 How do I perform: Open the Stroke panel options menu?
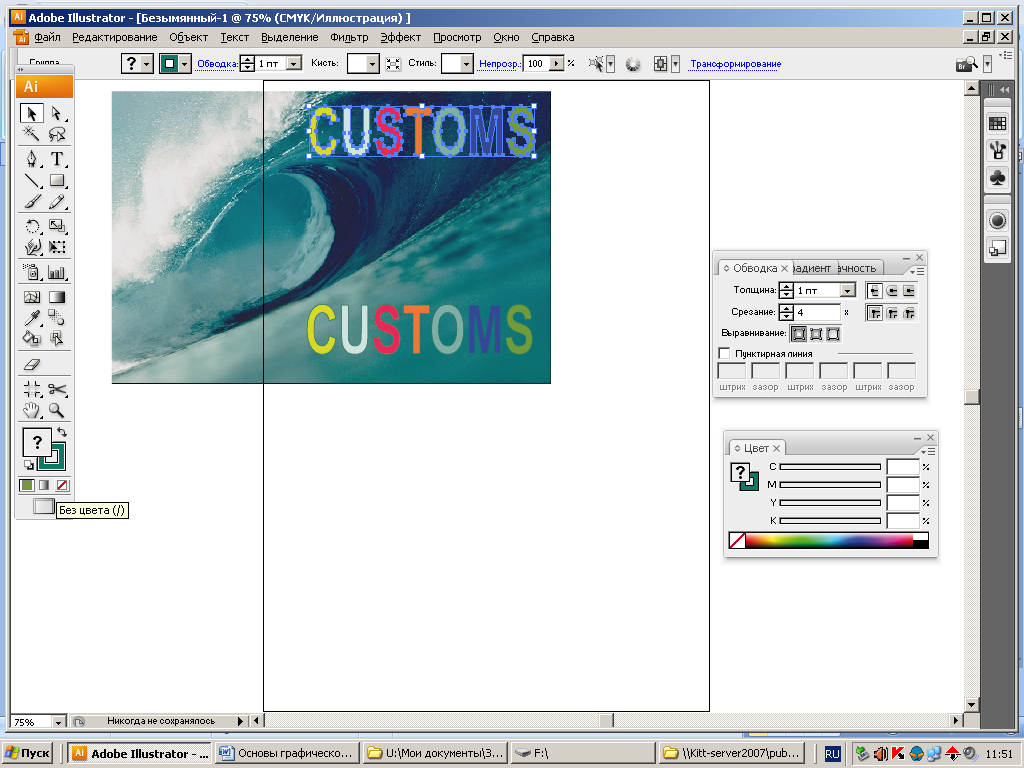click(917, 270)
